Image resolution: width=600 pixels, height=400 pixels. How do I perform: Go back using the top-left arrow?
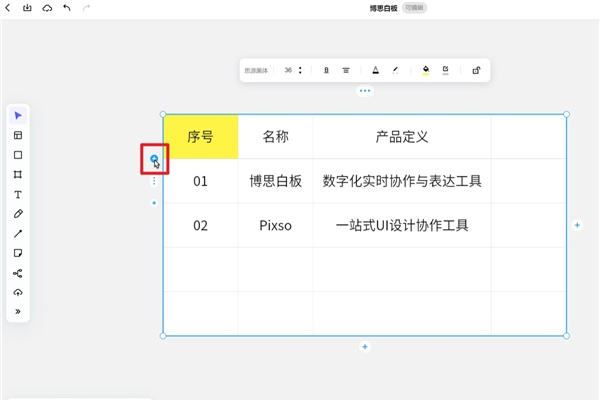[8, 8]
